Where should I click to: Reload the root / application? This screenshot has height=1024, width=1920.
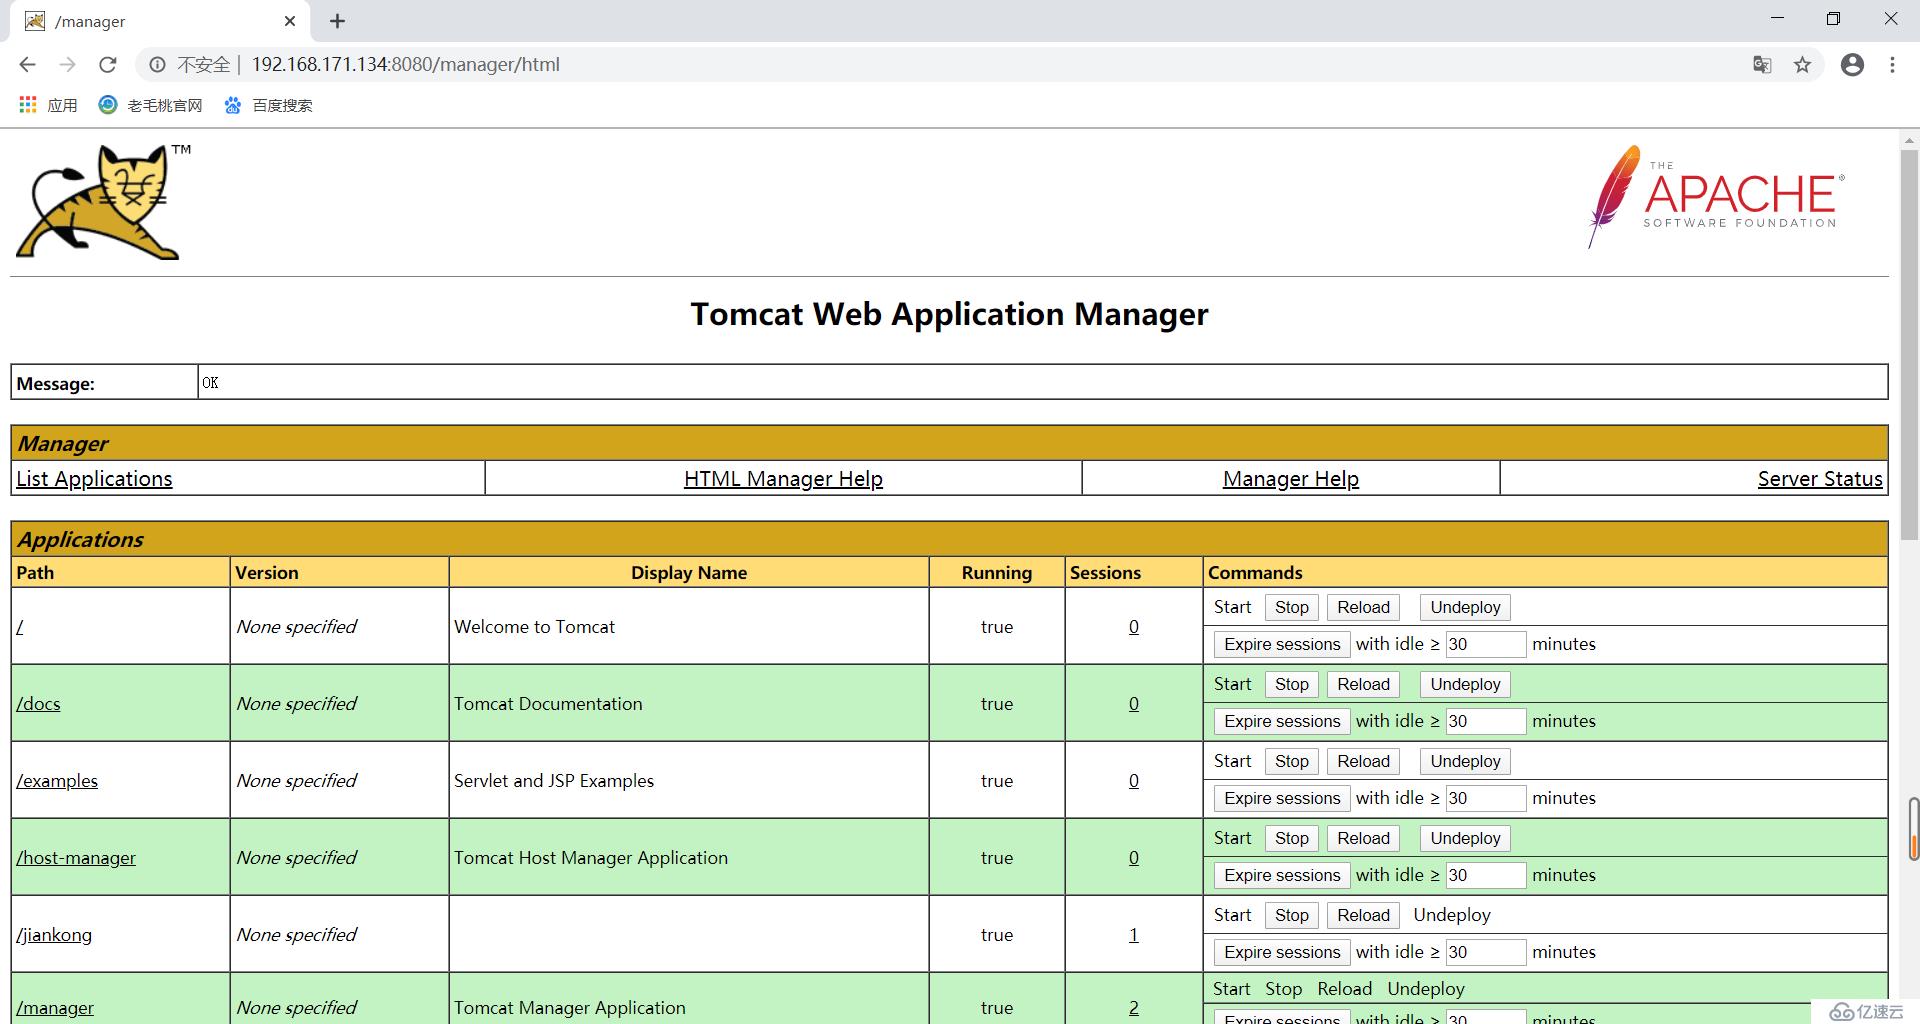1363,607
